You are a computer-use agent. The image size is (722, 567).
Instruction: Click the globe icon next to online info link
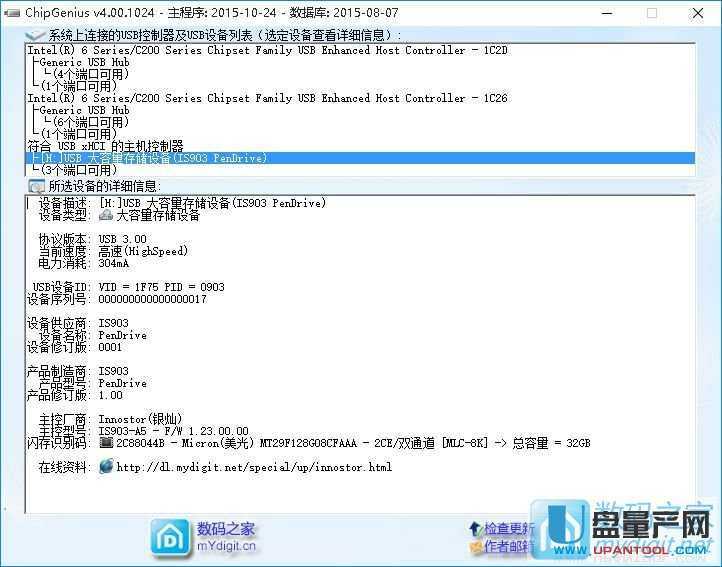click(x=106, y=466)
